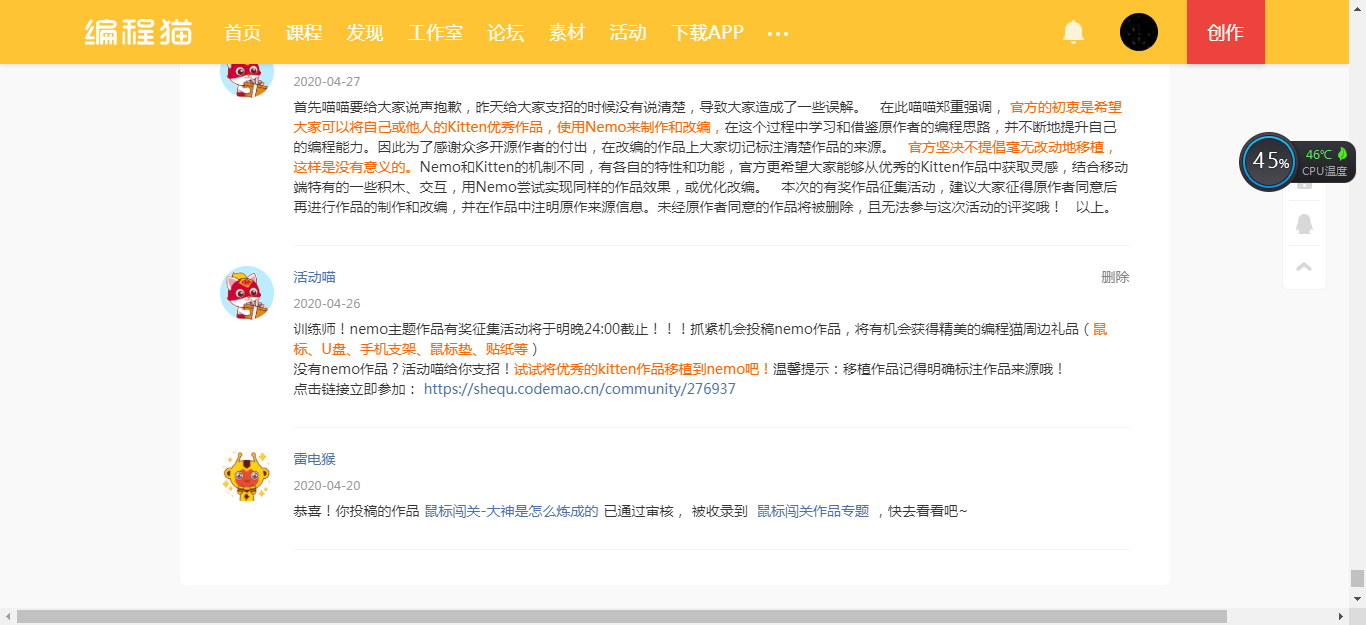Click the vertical scrollbar down arrow
This screenshot has height=625, width=1366.
point(1357,599)
